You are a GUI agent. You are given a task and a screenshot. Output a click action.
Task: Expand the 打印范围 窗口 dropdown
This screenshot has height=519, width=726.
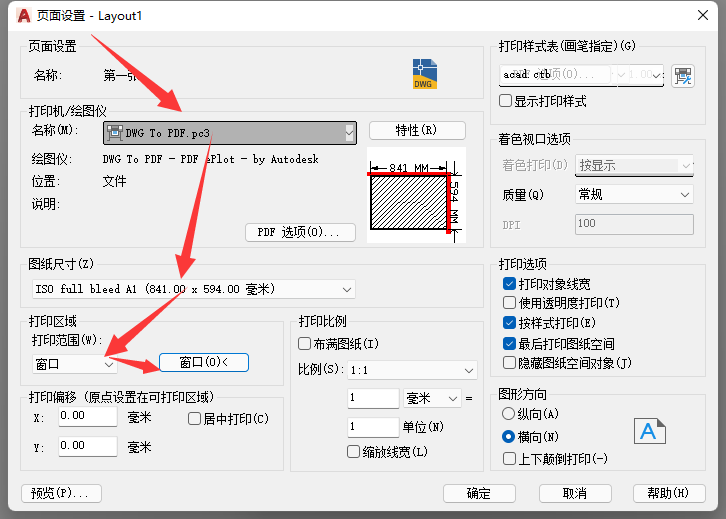pyautogui.click(x=75, y=364)
